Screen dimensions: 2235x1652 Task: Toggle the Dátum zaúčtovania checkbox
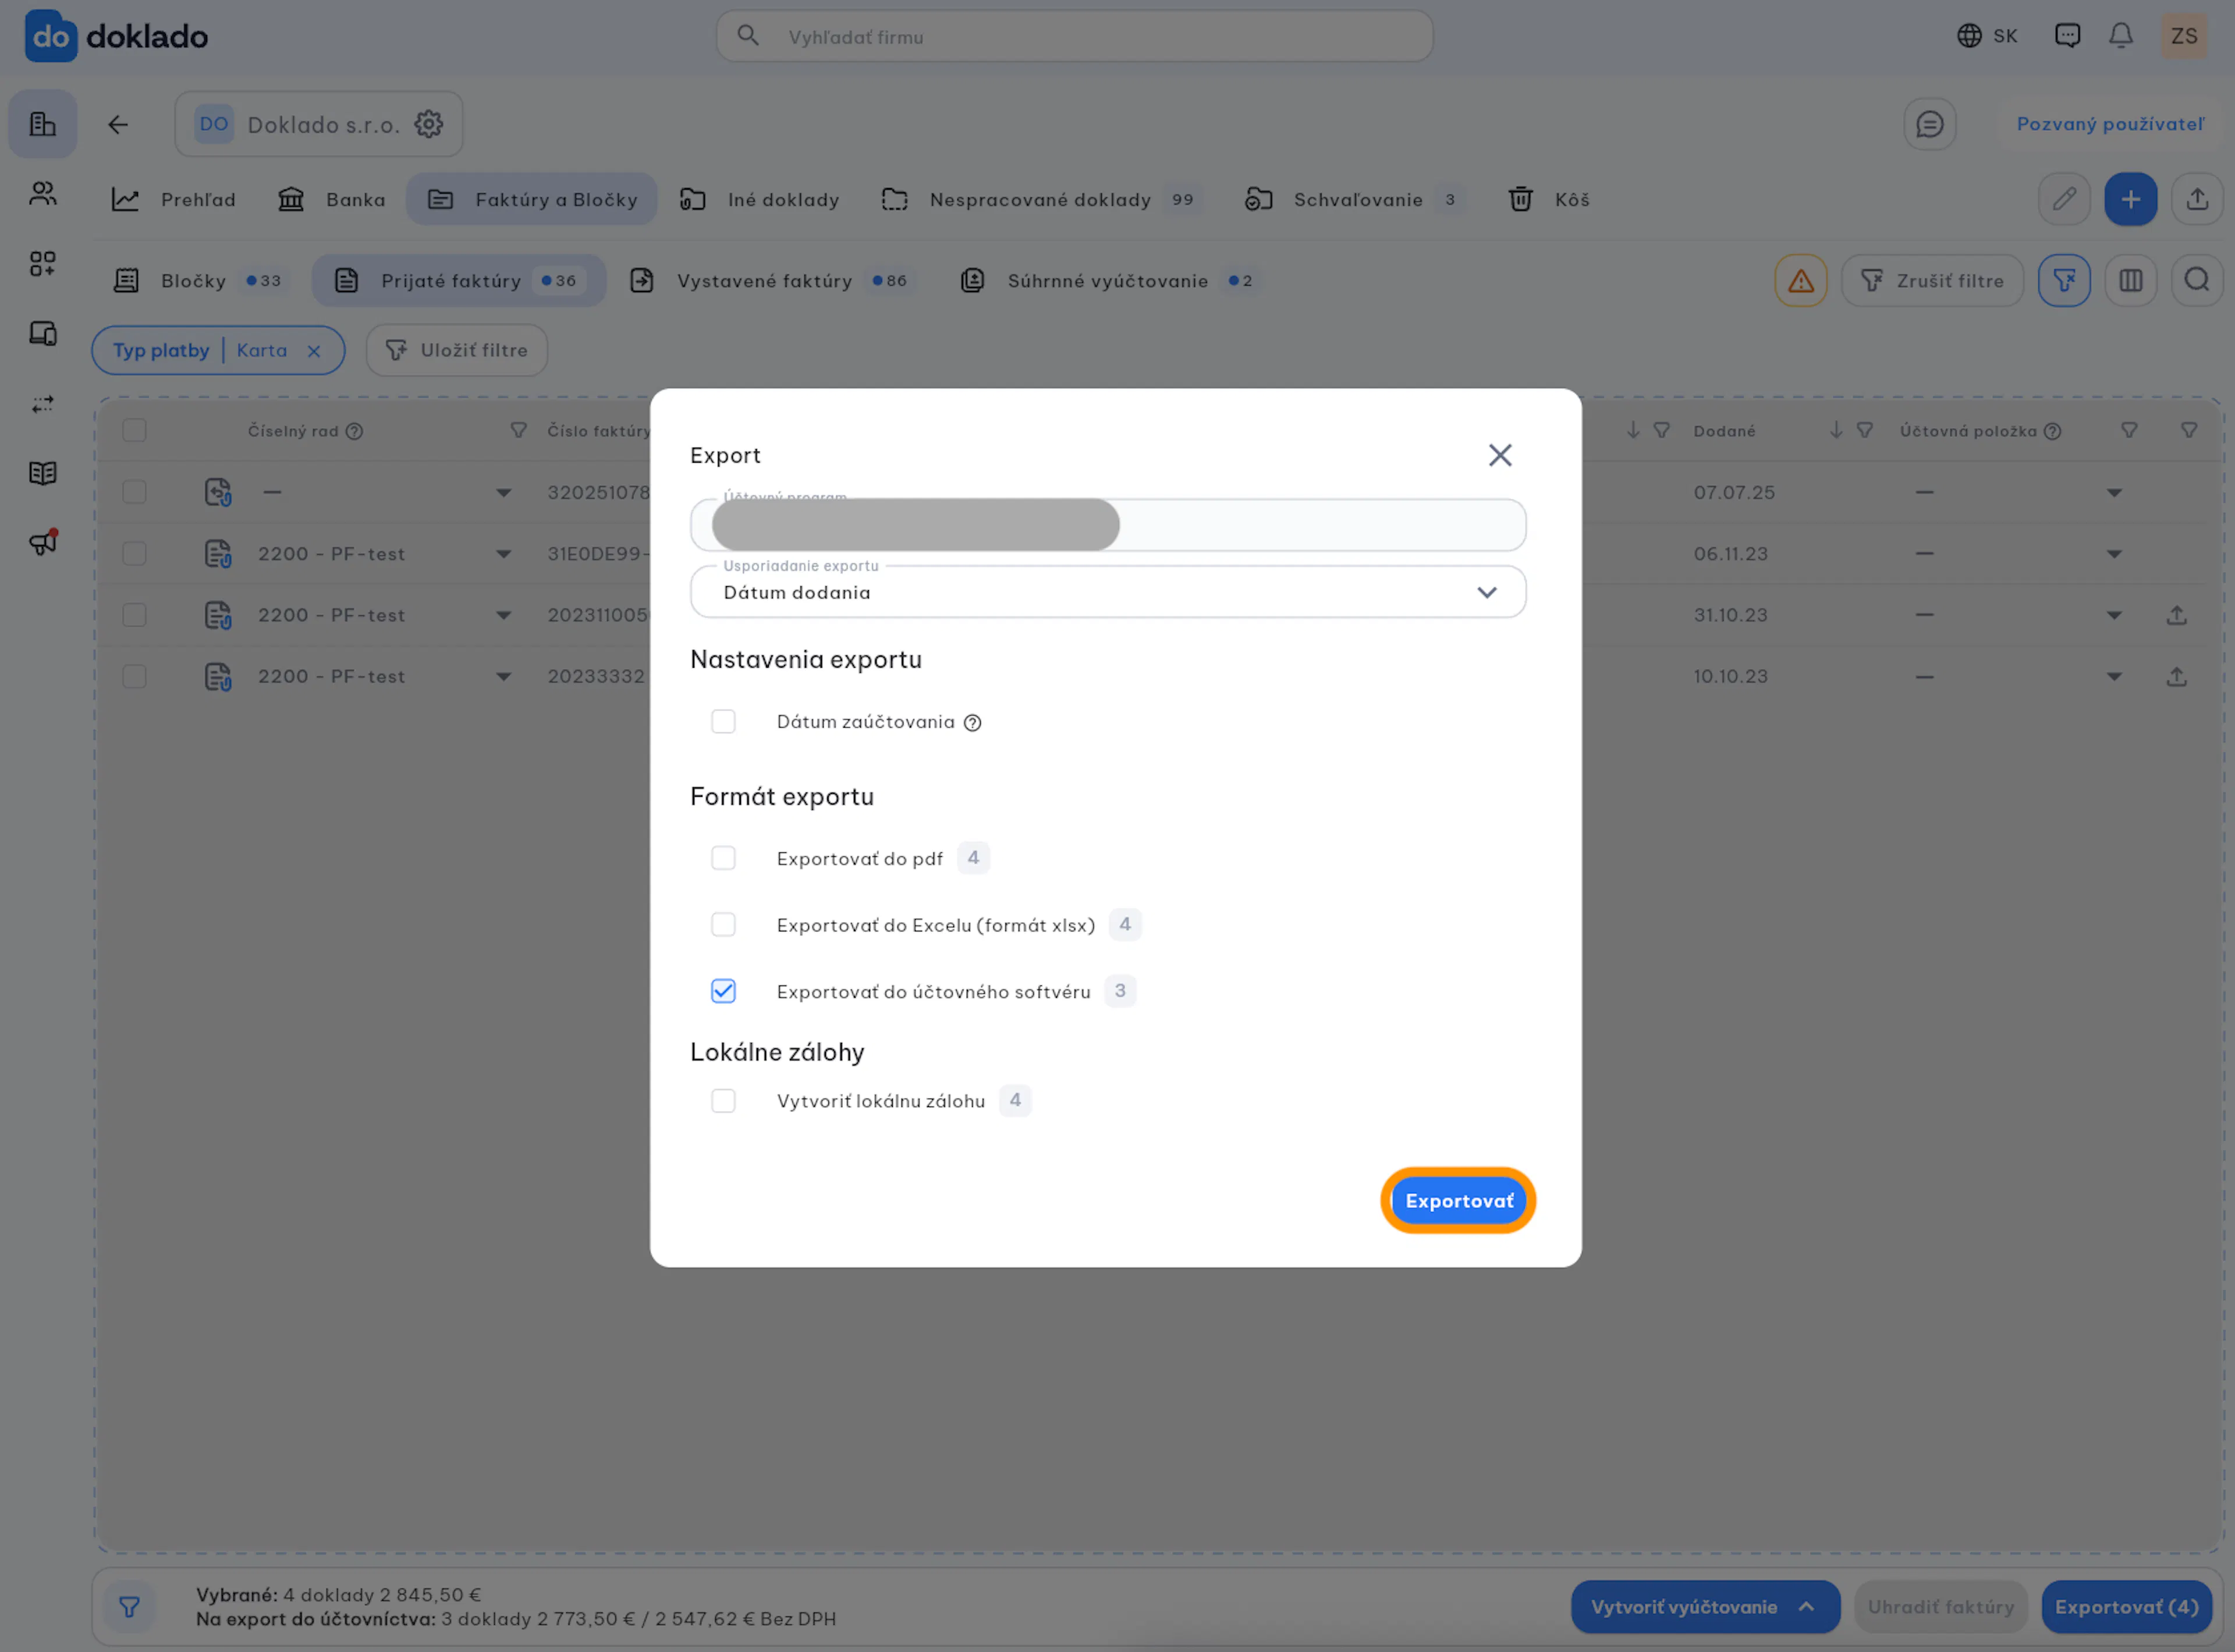[x=723, y=721]
